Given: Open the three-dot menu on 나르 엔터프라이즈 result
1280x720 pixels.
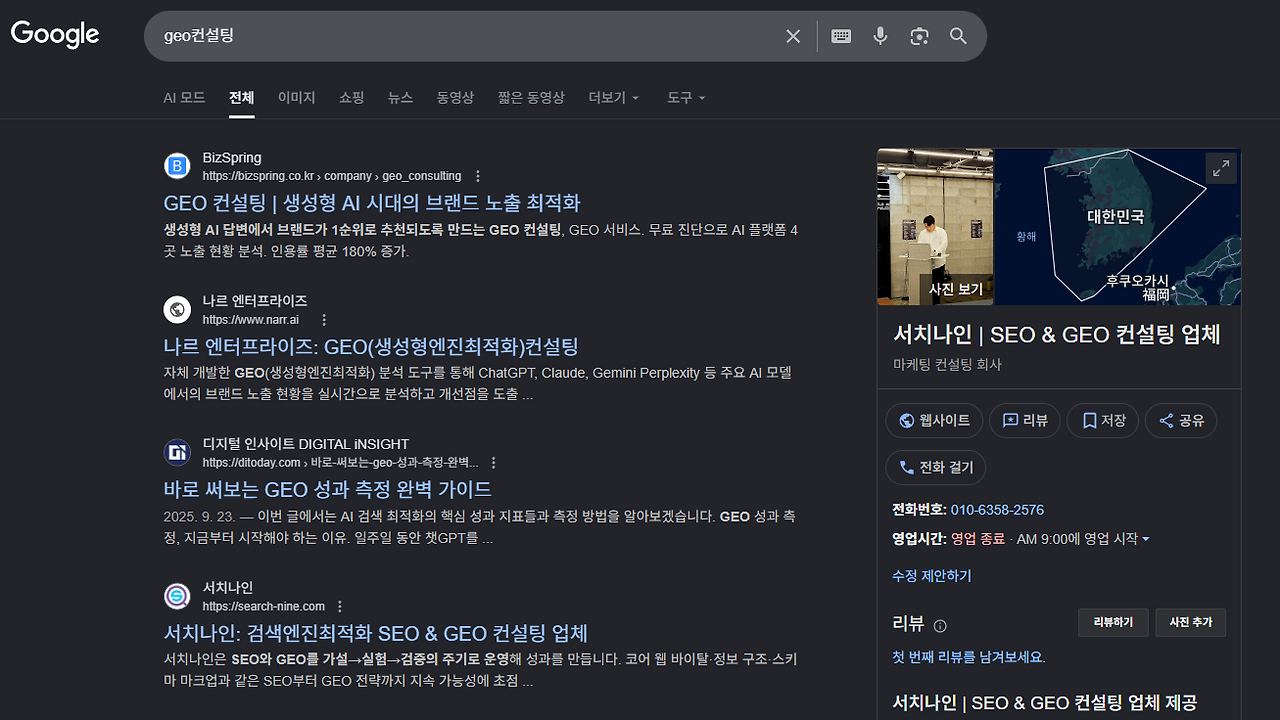Looking at the screenshot, I should pyautogui.click(x=323, y=319).
